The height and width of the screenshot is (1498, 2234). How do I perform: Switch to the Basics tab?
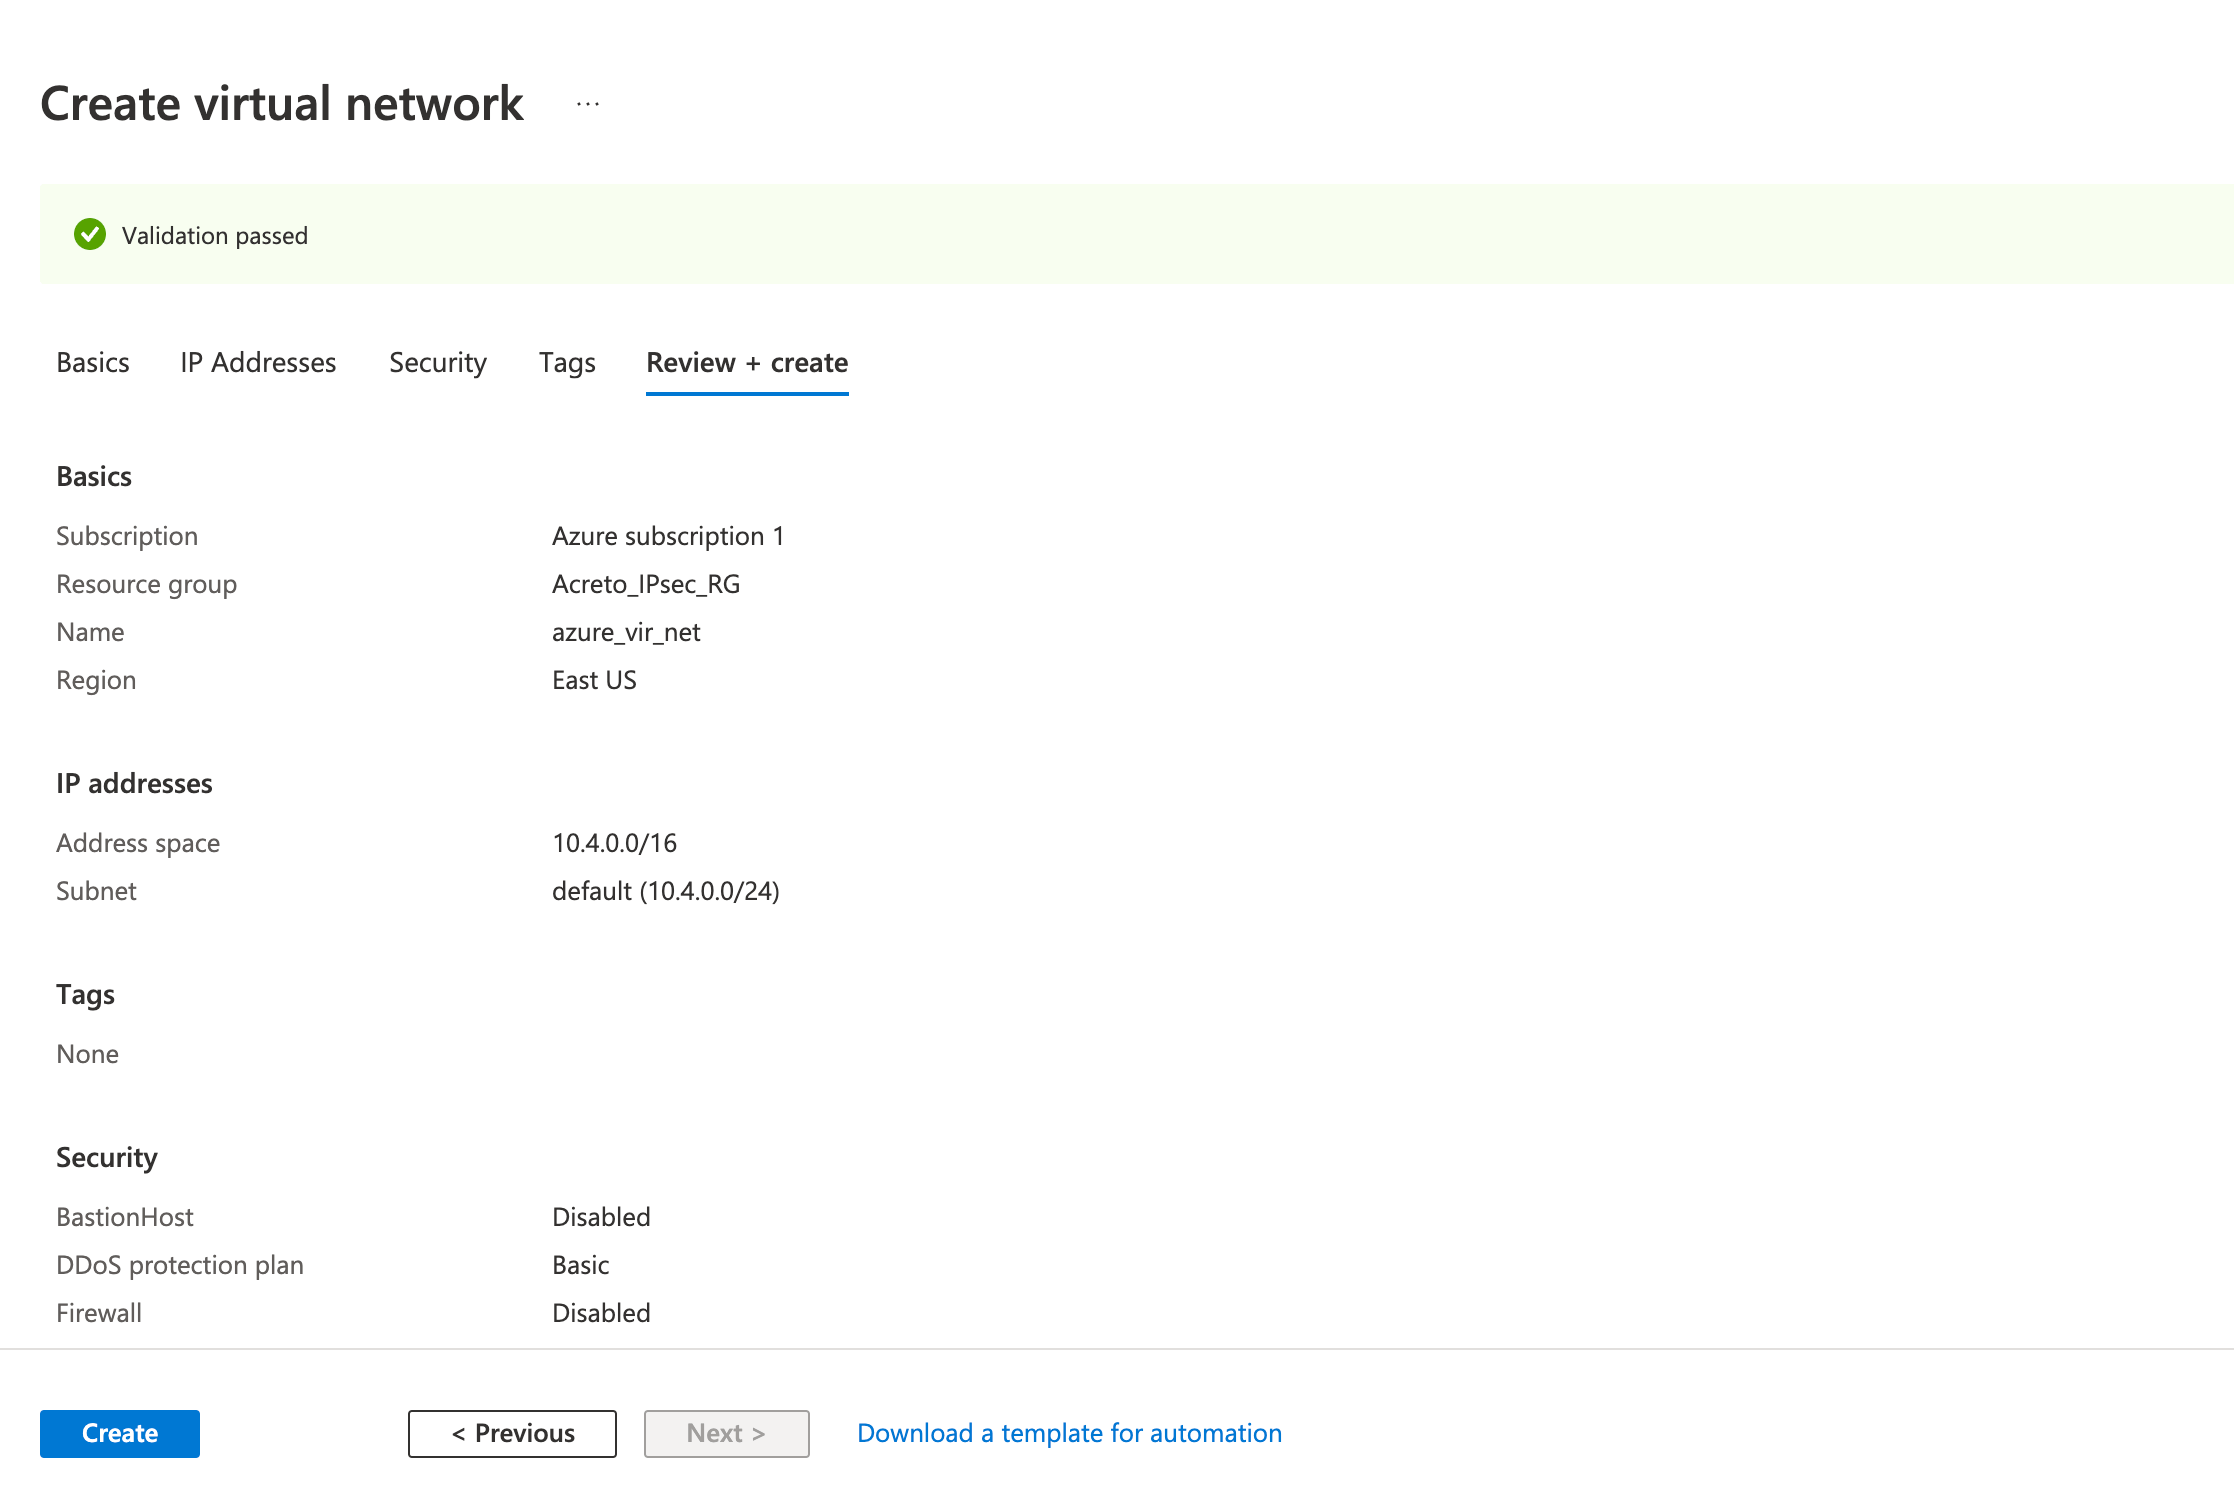click(x=93, y=362)
